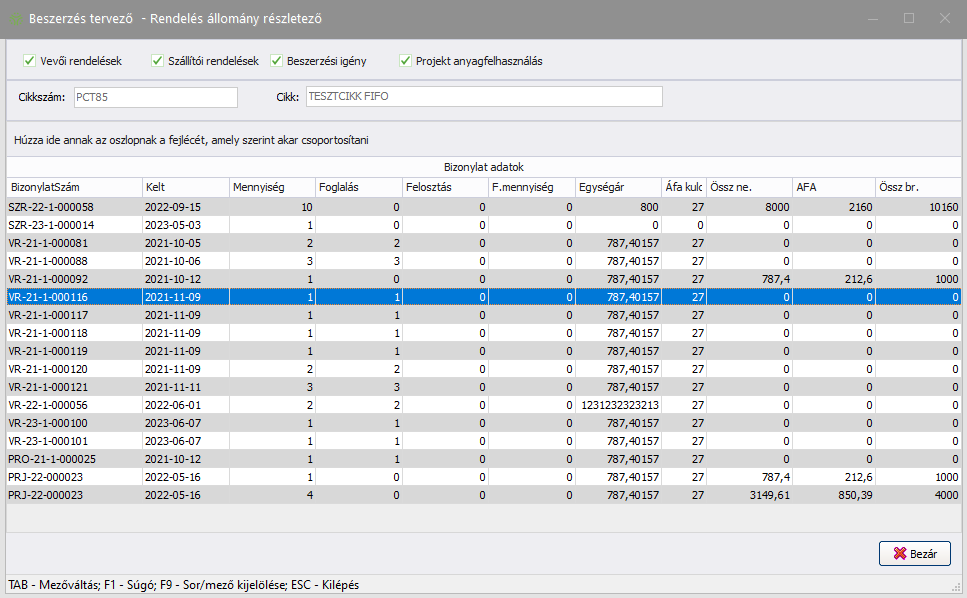Toggle Szállítói rendelések checkbox
Screen dimensions: 967x598
pyautogui.click(x=158, y=61)
